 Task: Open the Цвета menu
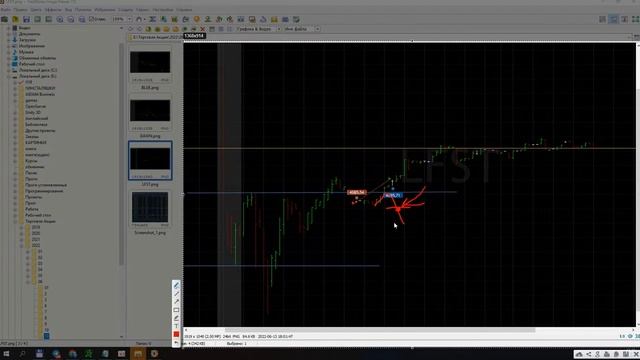click(x=36, y=9)
